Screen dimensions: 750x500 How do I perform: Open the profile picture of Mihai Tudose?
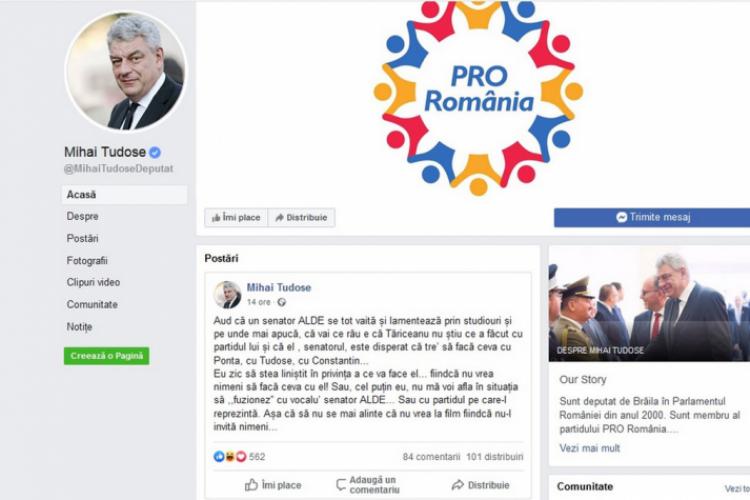[x=126, y=71]
